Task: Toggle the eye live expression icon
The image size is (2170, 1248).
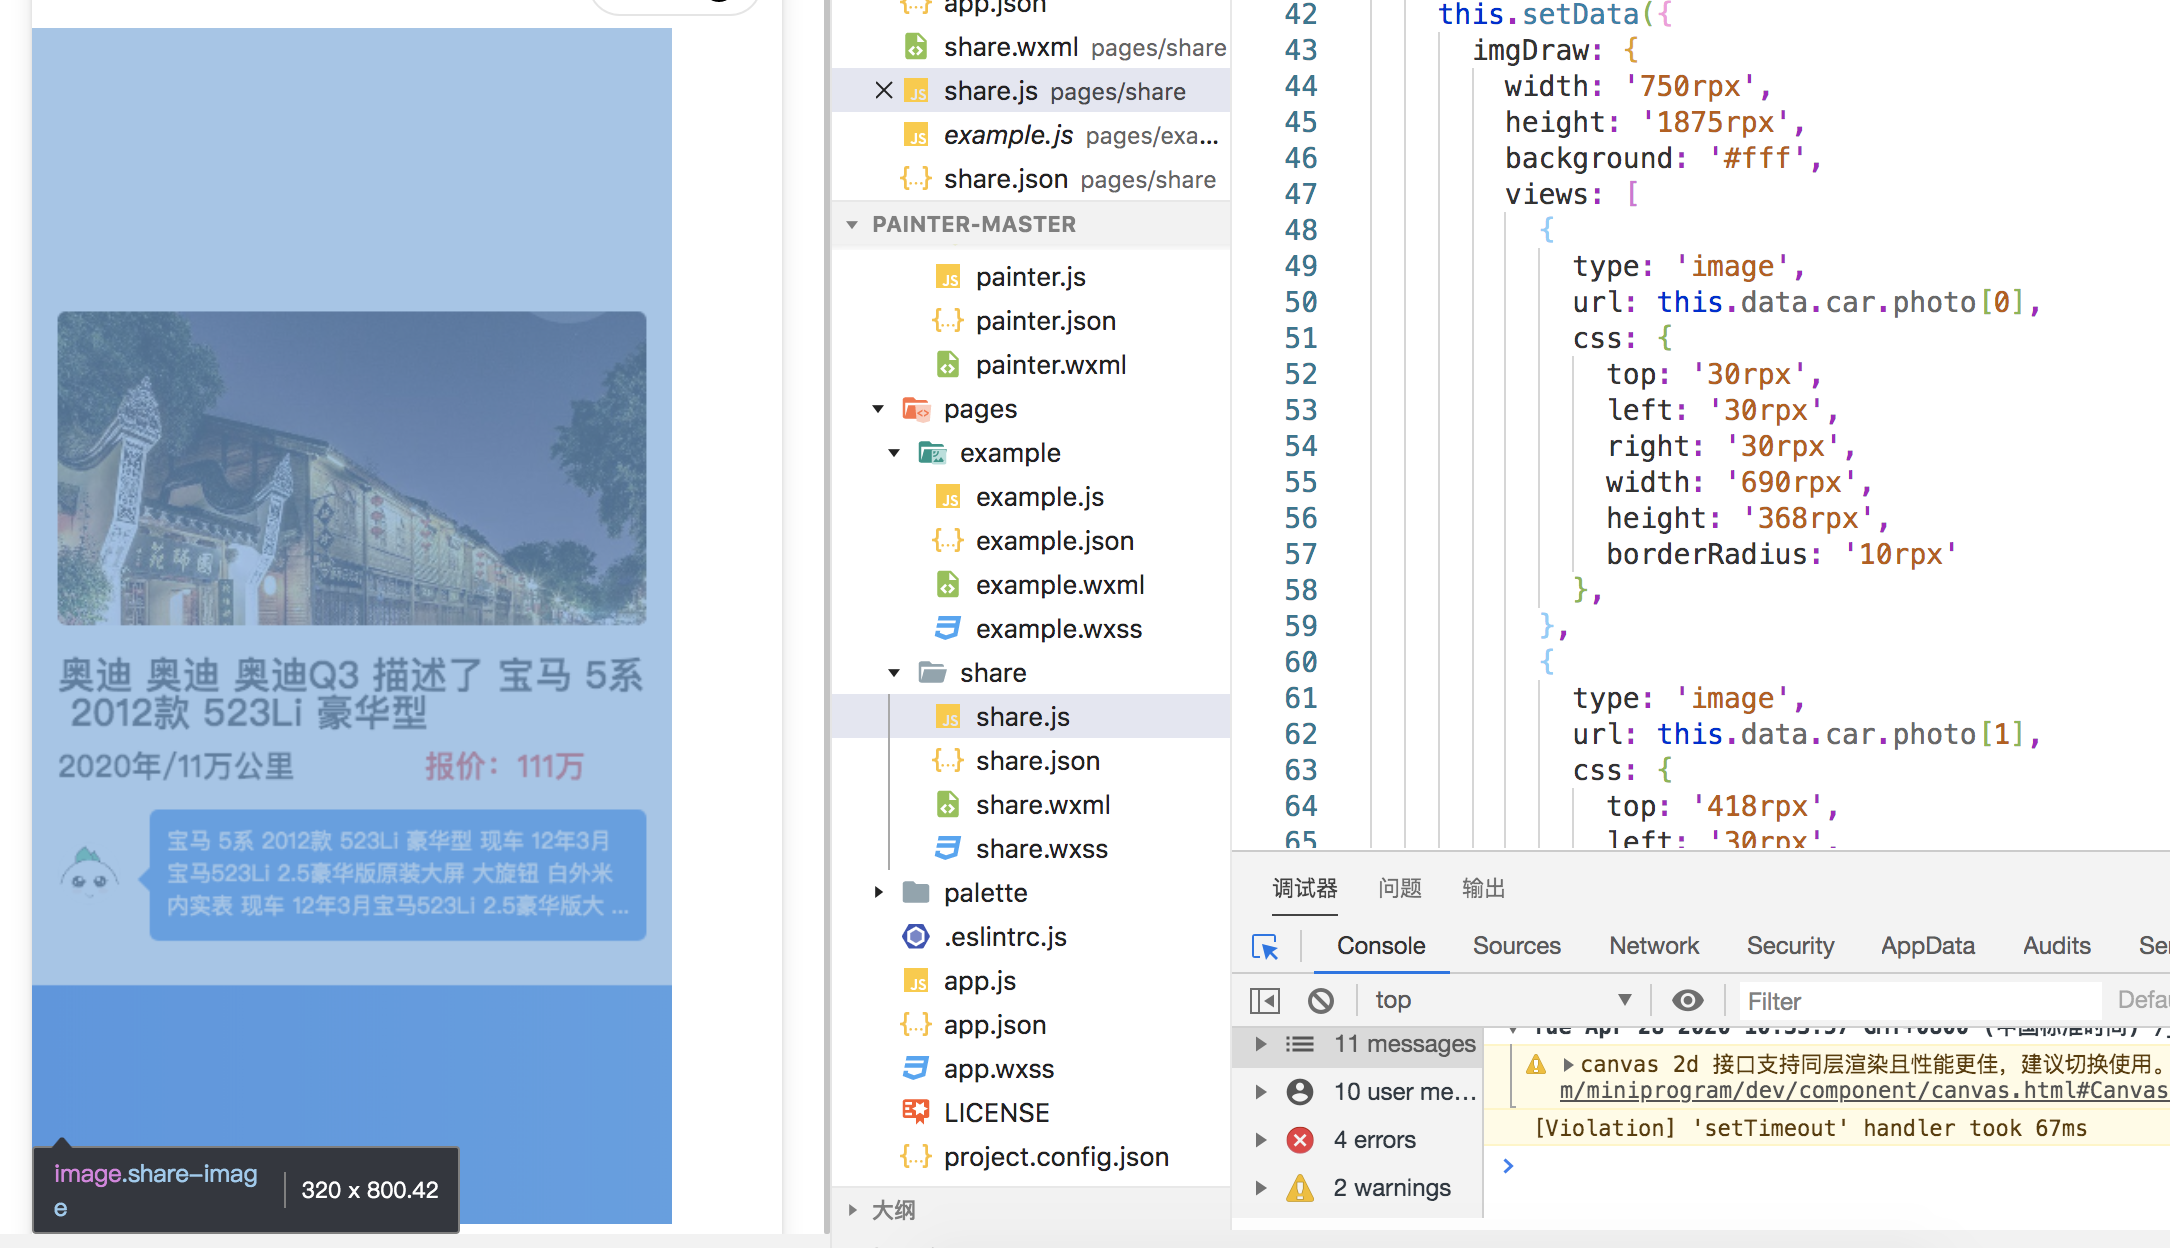Action: tap(1687, 1000)
